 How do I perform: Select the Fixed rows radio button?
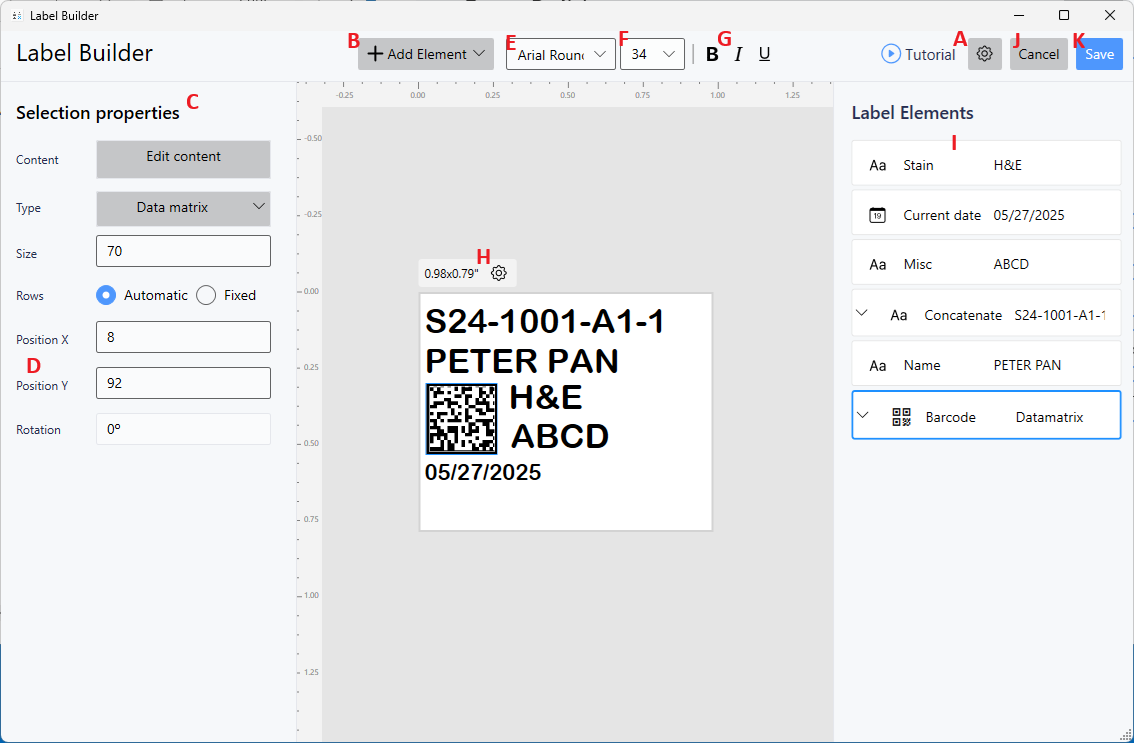(x=206, y=295)
